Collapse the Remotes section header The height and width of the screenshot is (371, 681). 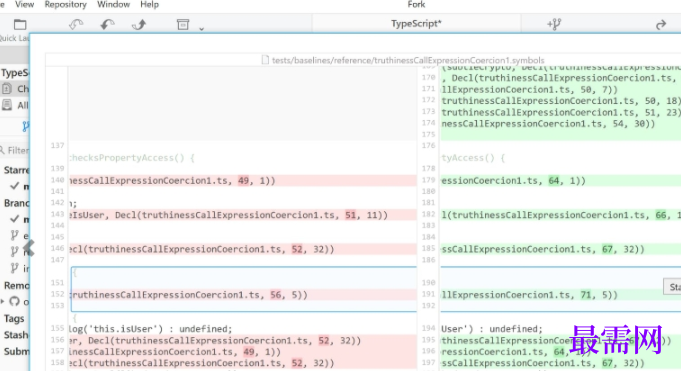point(16,285)
